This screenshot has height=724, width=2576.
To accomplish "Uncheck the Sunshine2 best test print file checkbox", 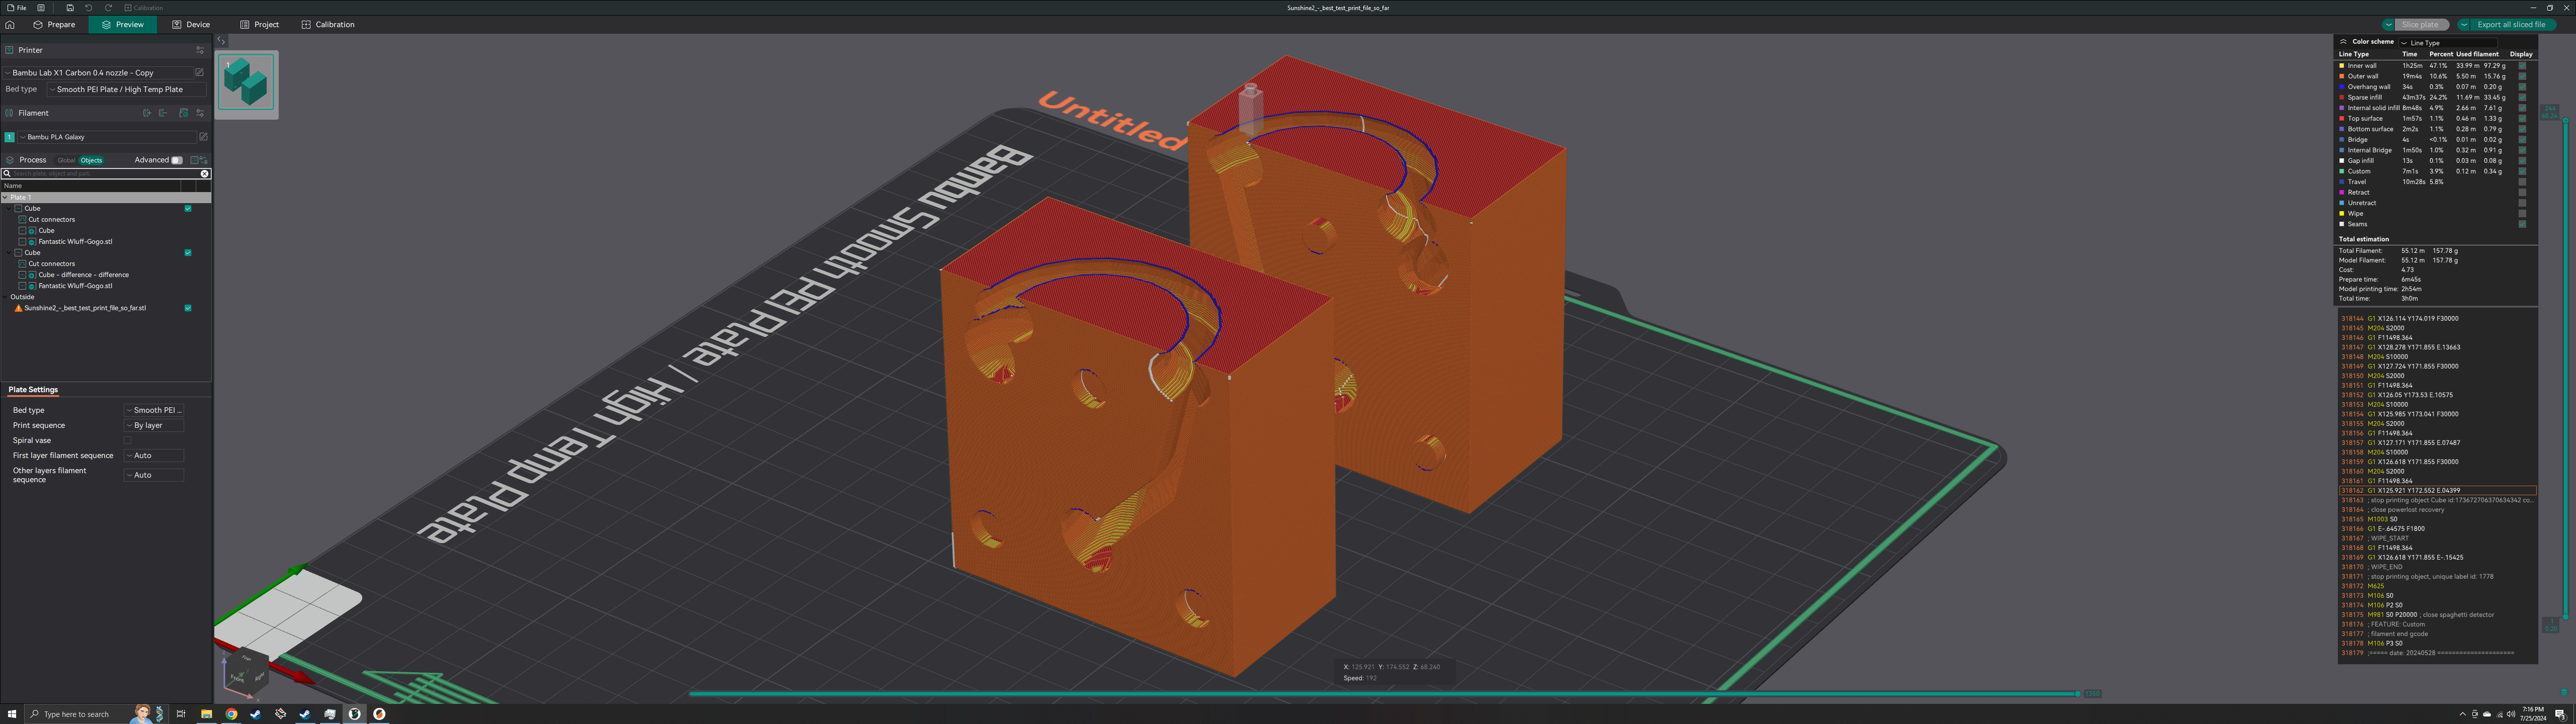I will click(x=188, y=308).
